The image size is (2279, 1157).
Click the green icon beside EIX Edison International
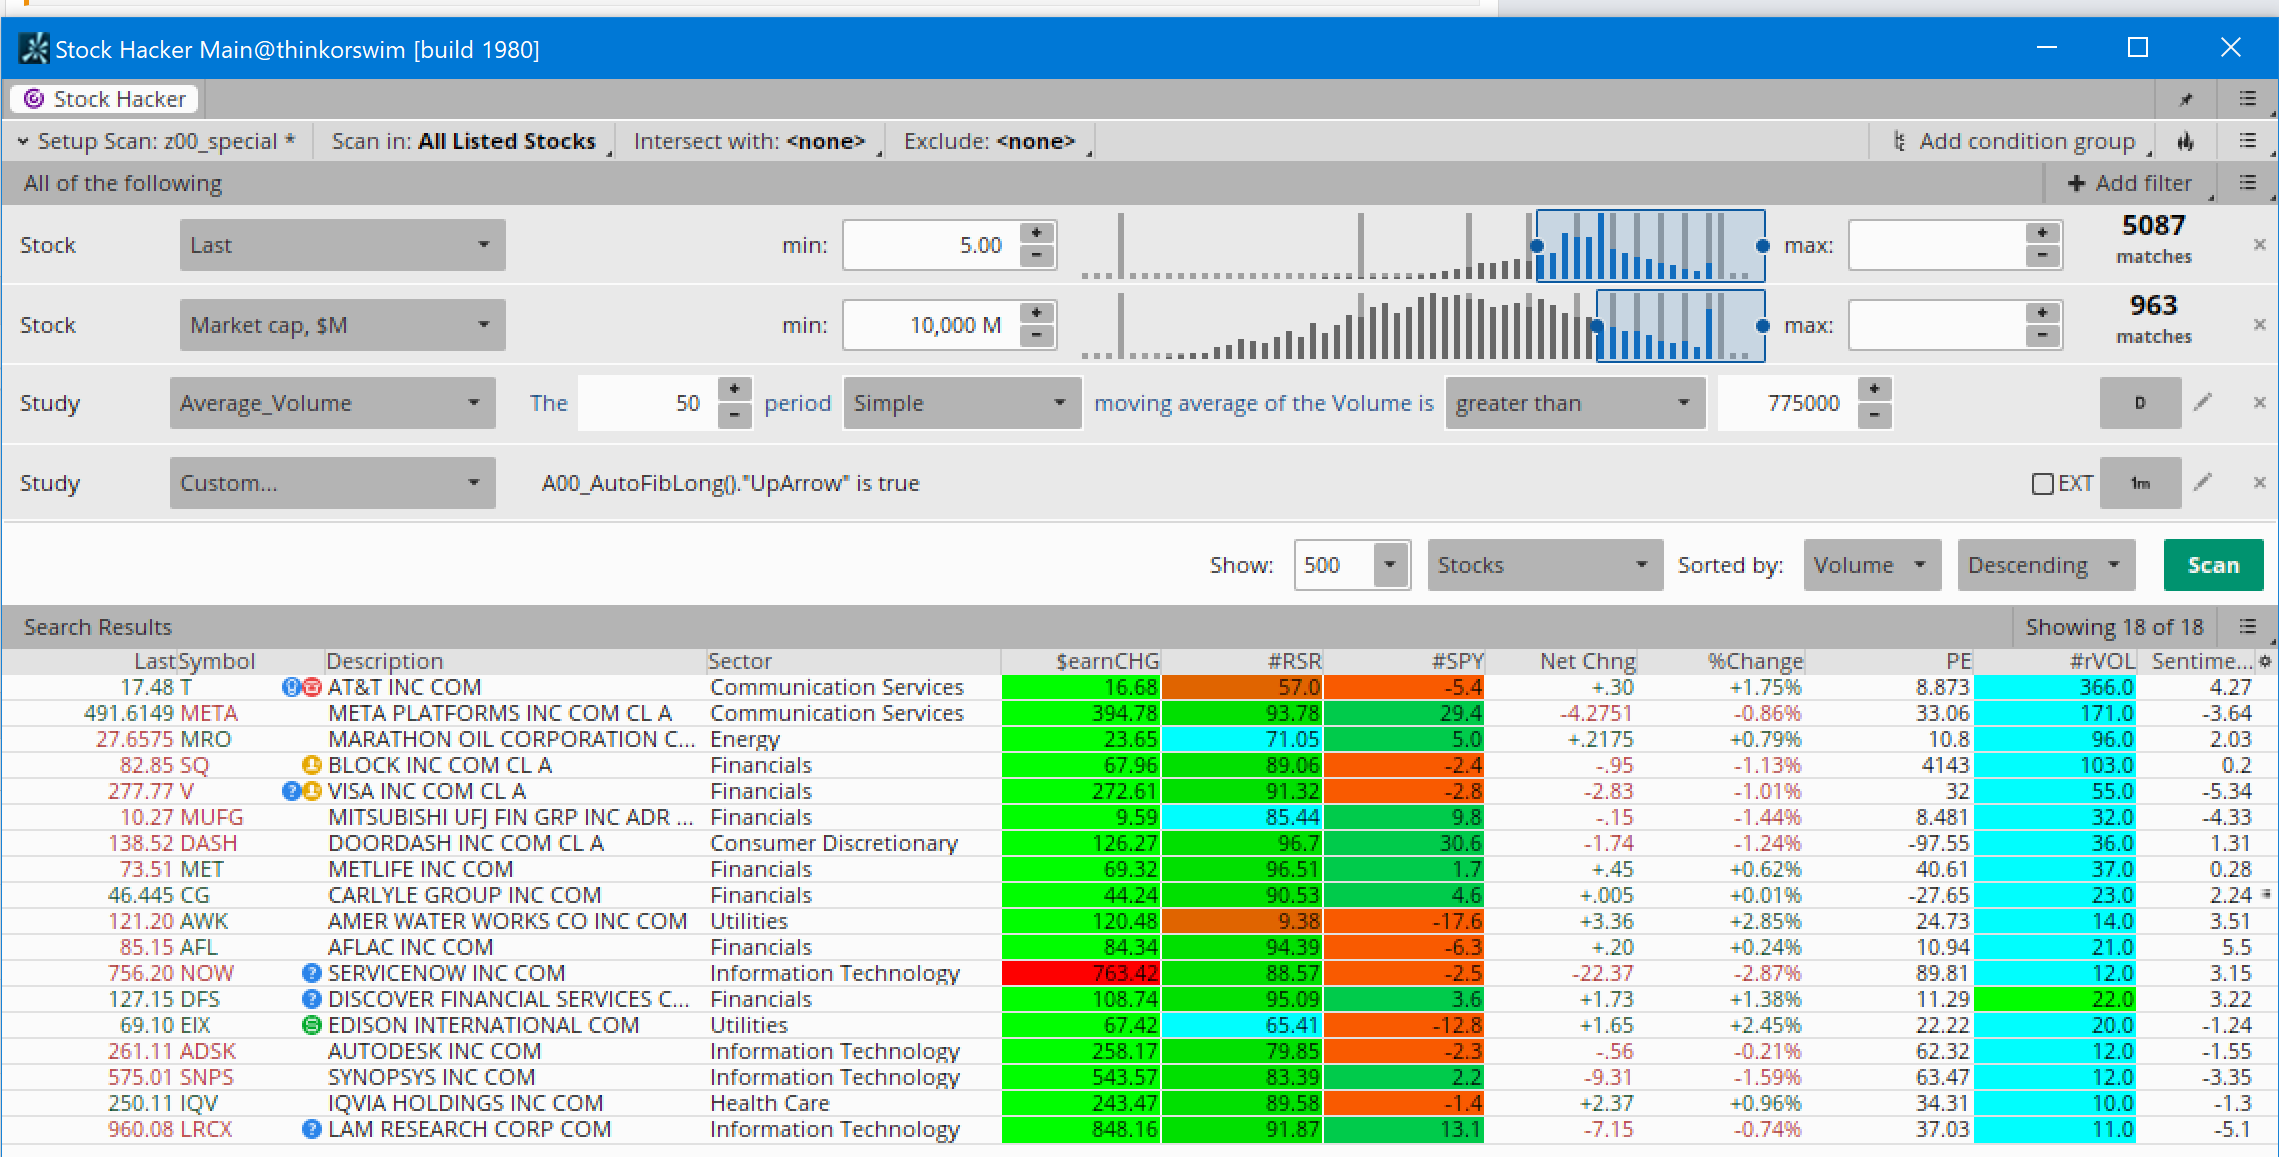(311, 1025)
